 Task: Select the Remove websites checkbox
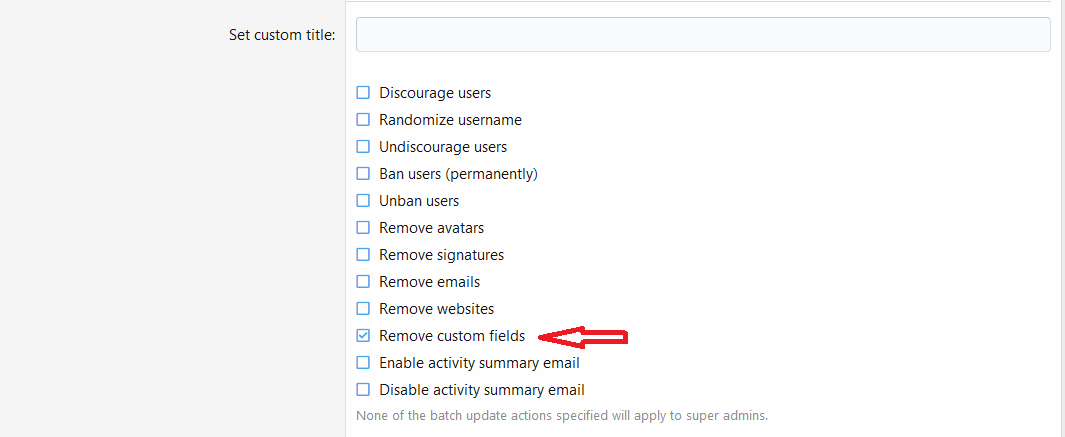point(363,309)
